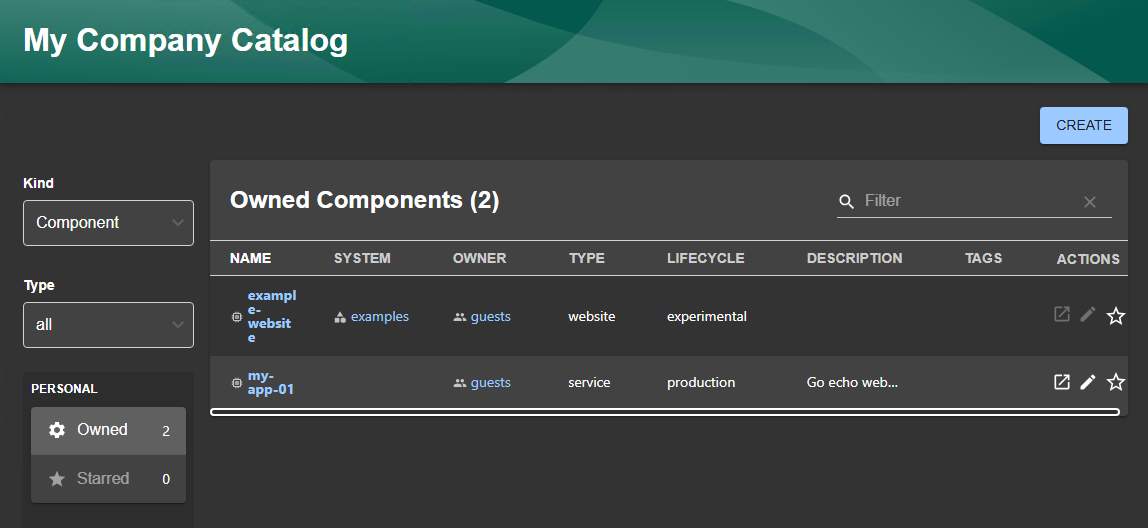Open the view link icon for example-website
This screenshot has height=528, width=1148.
(x=1062, y=315)
